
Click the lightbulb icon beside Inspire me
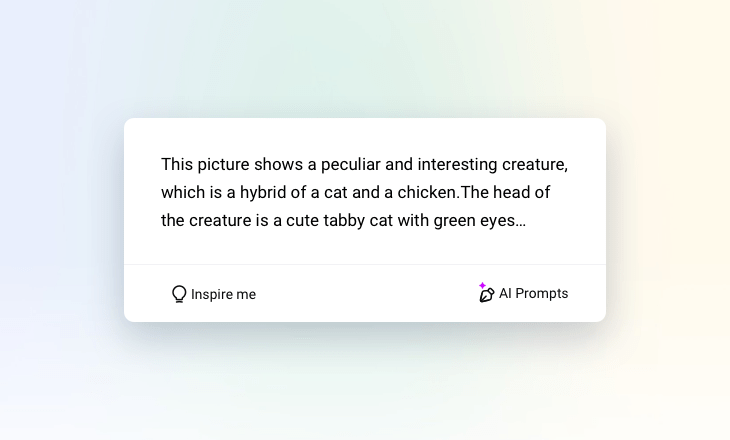[179, 294]
